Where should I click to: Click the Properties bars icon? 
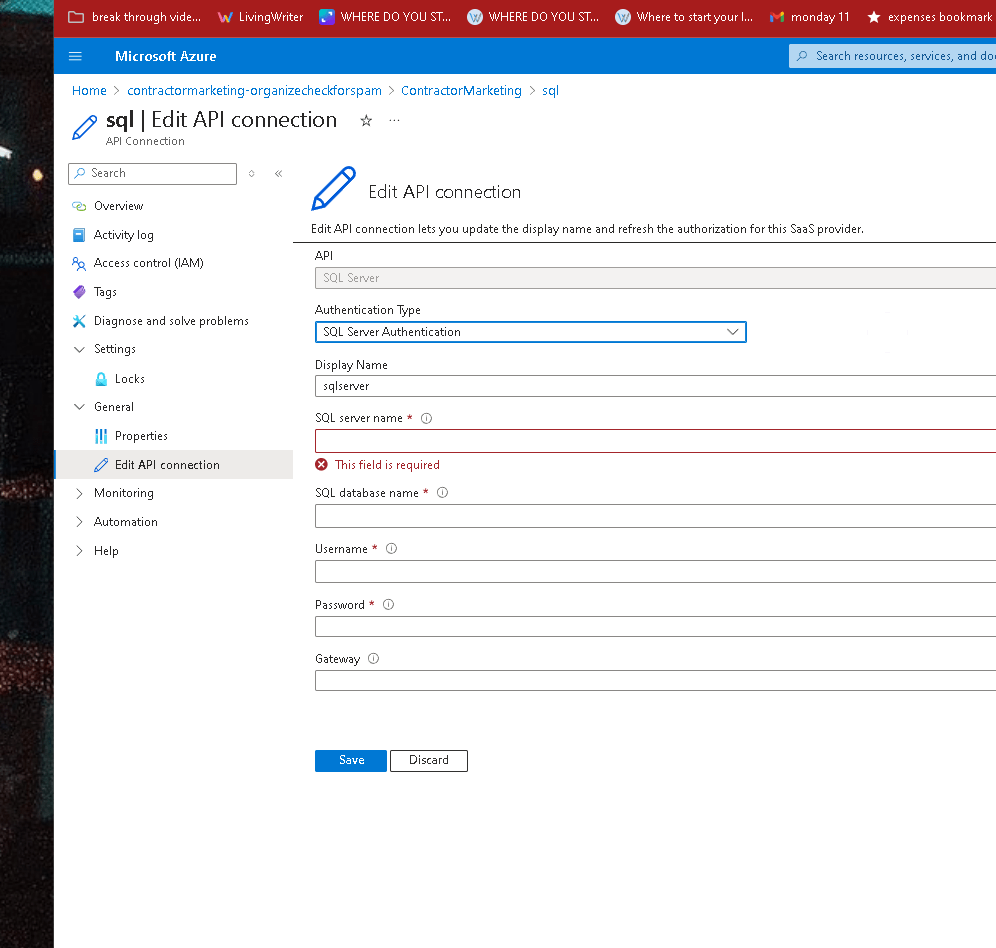click(101, 436)
